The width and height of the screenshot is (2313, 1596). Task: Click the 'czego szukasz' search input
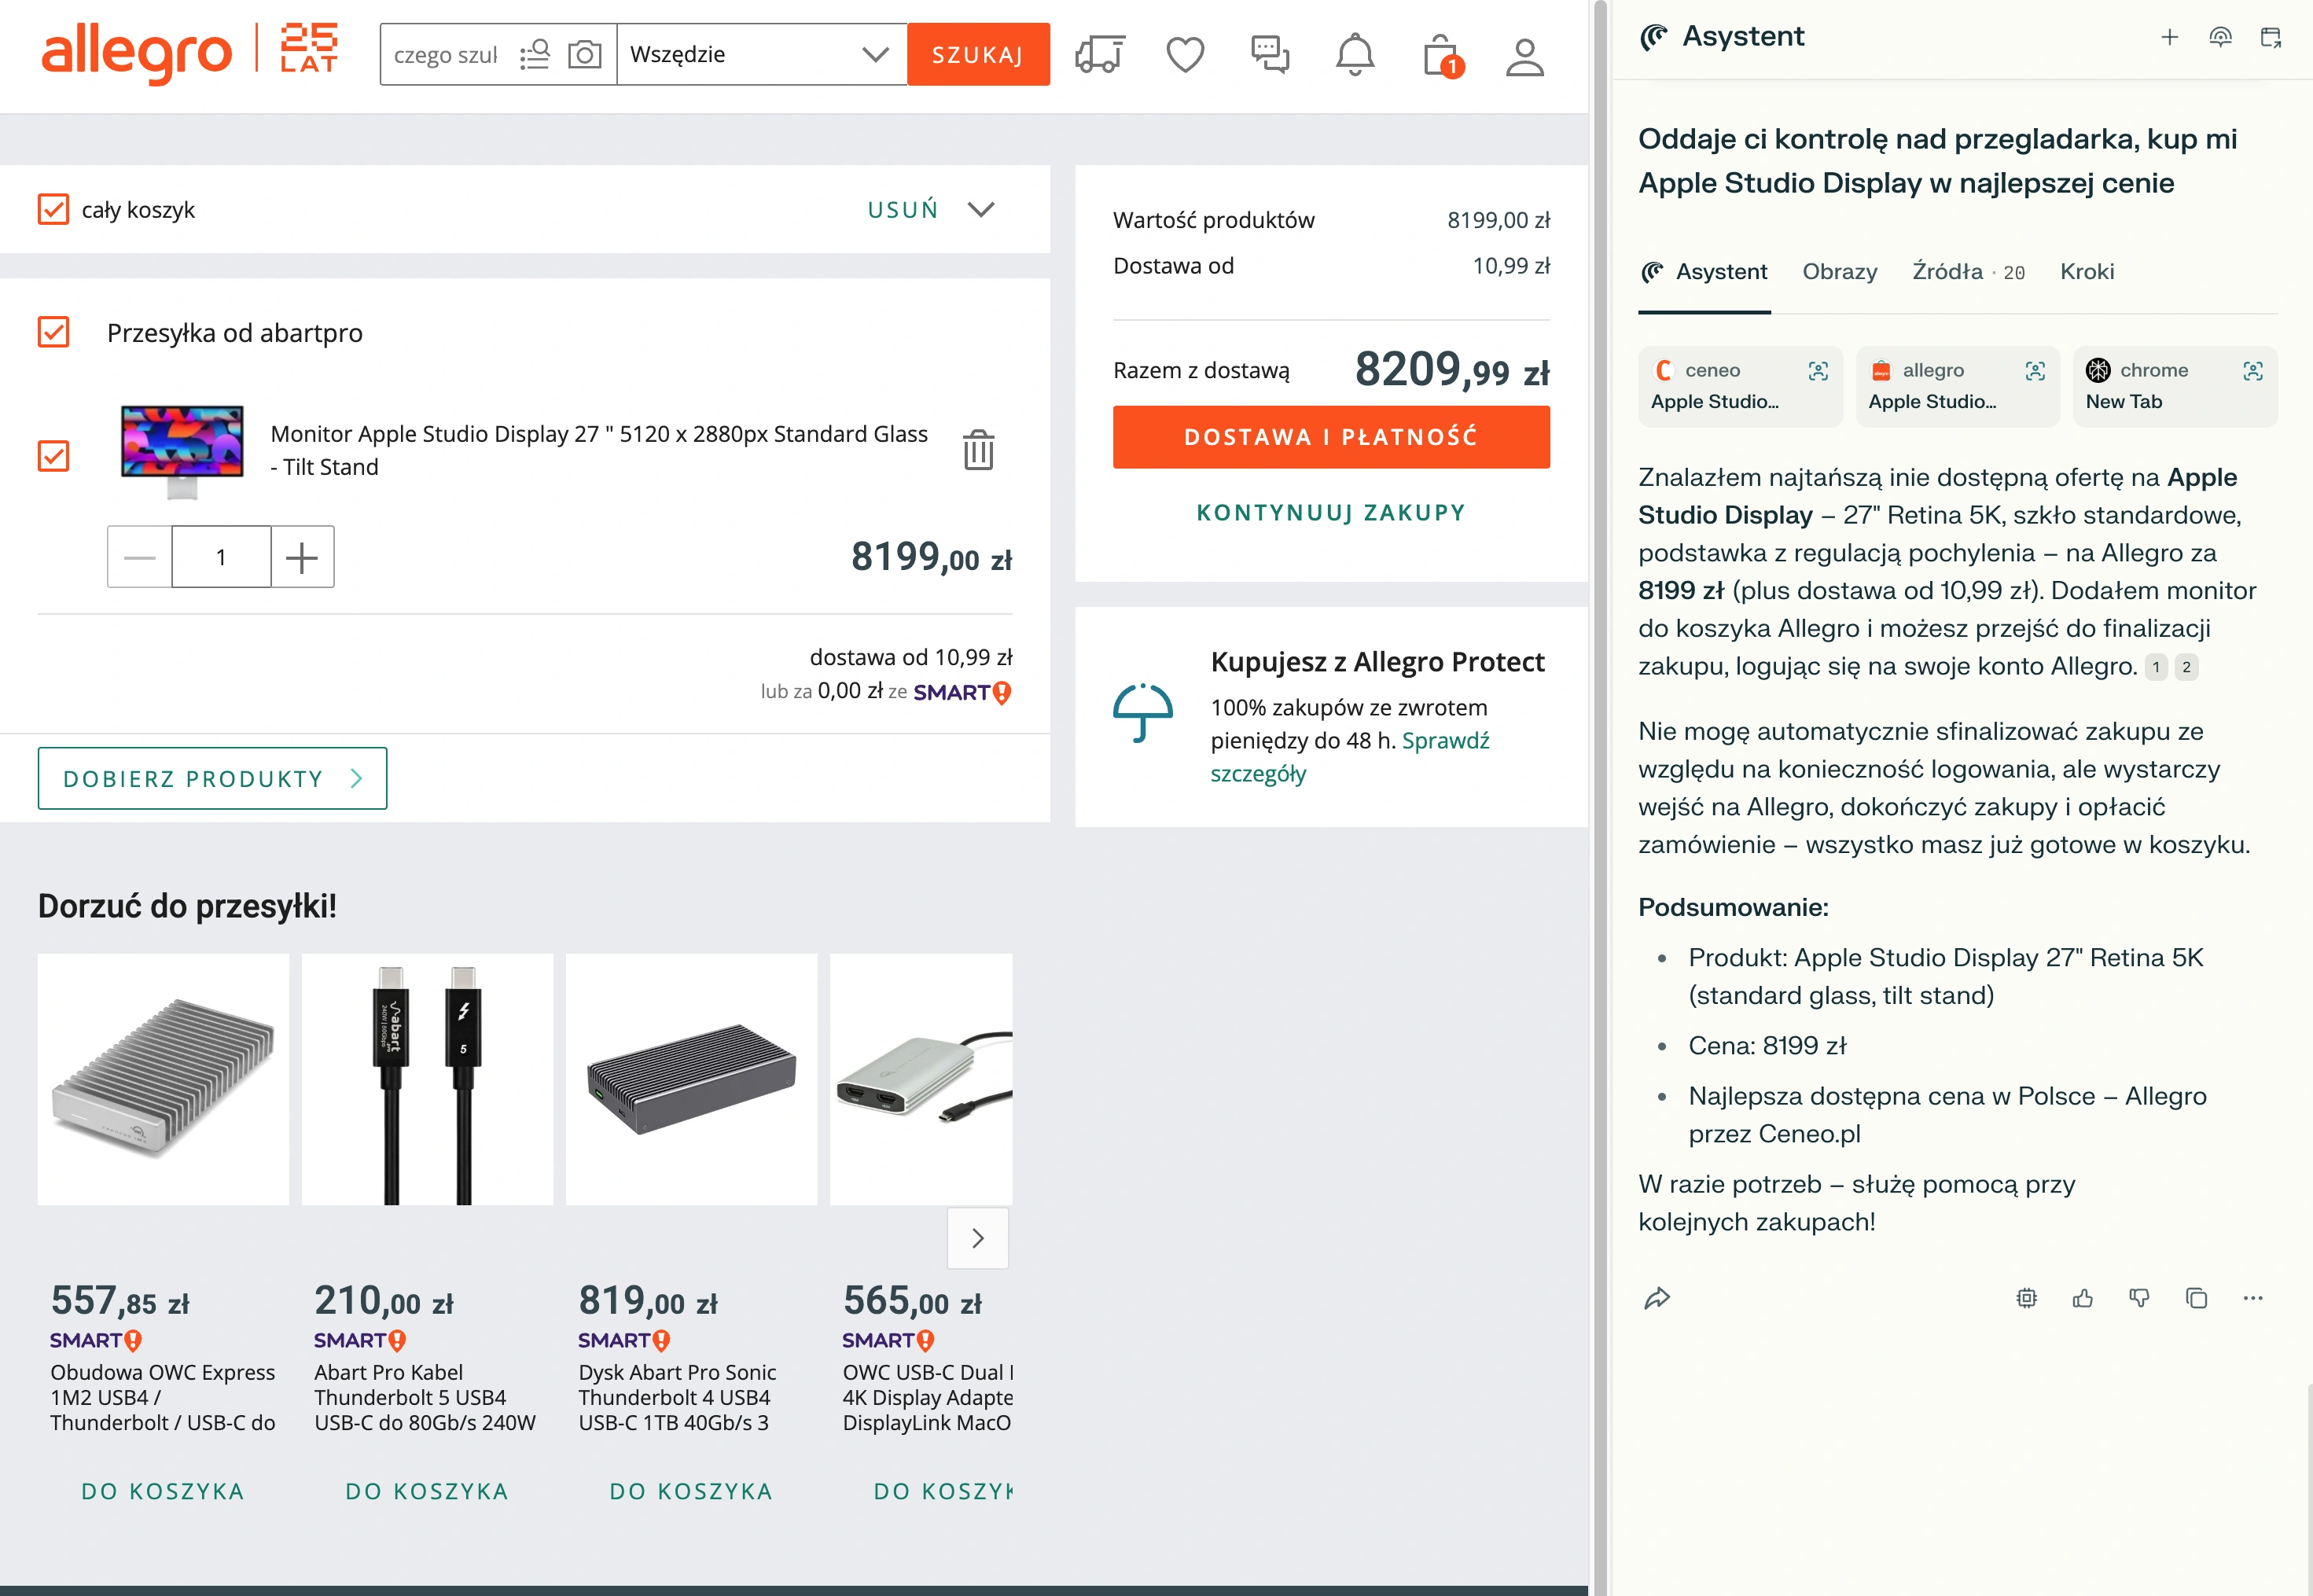(447, 54)
